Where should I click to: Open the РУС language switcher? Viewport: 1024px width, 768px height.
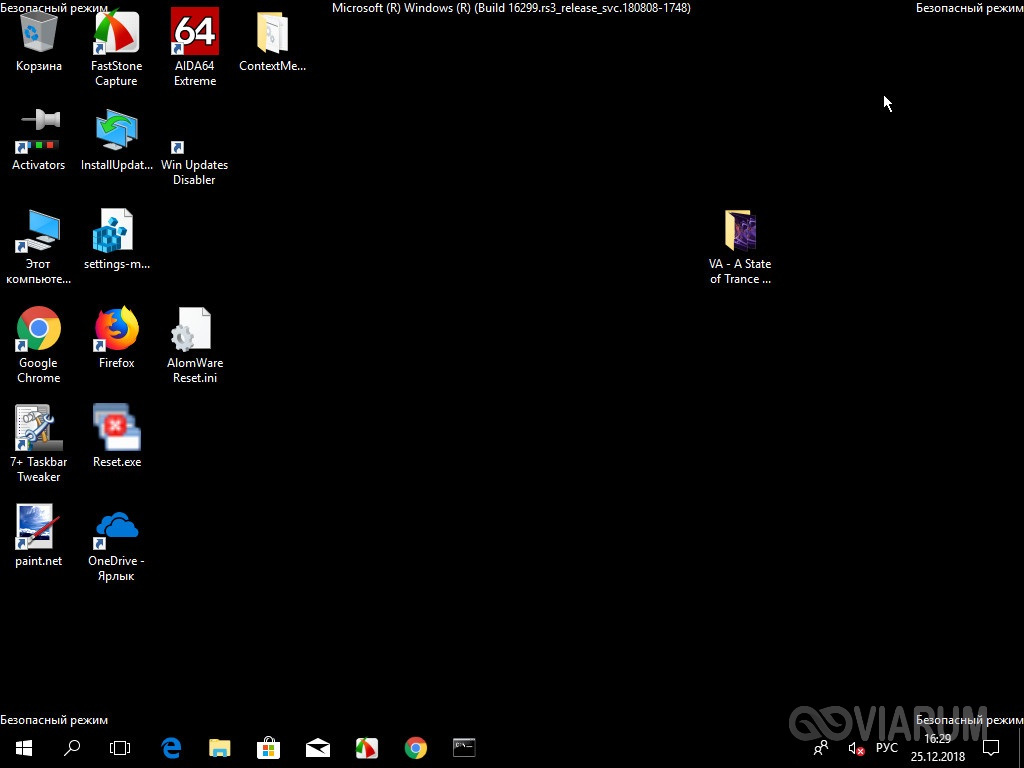887,748
